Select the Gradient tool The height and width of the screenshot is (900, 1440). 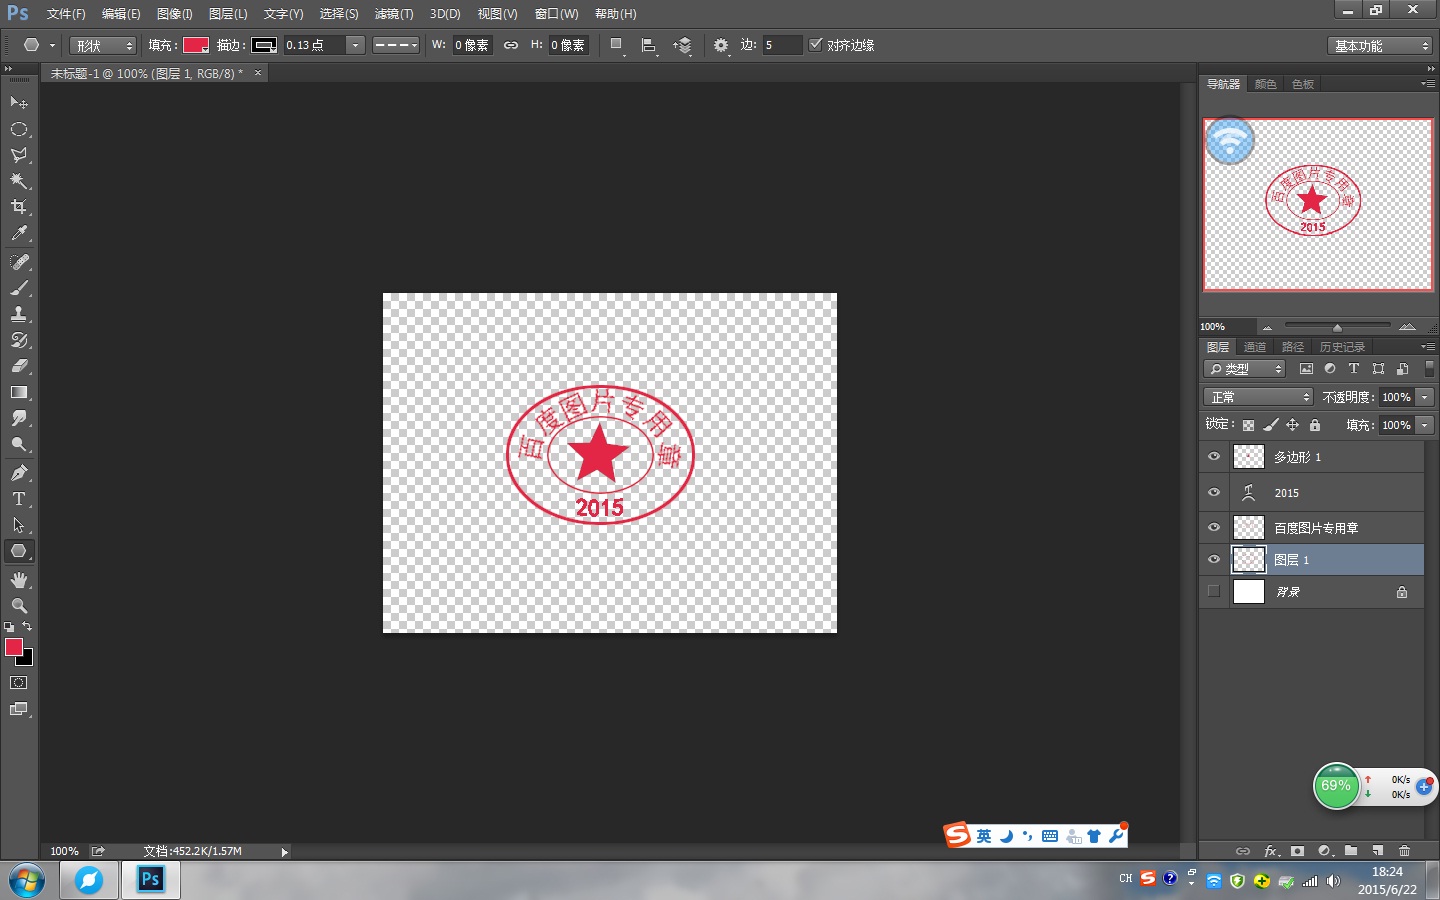pos(18,392)
